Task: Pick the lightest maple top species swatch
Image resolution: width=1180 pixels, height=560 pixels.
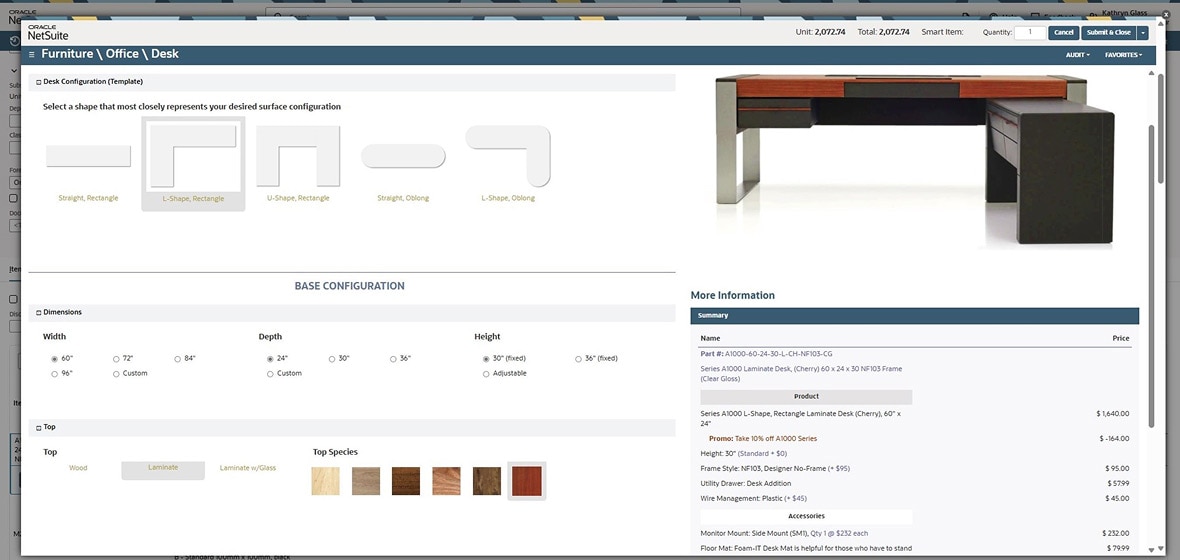Action: tap(326, 481)
